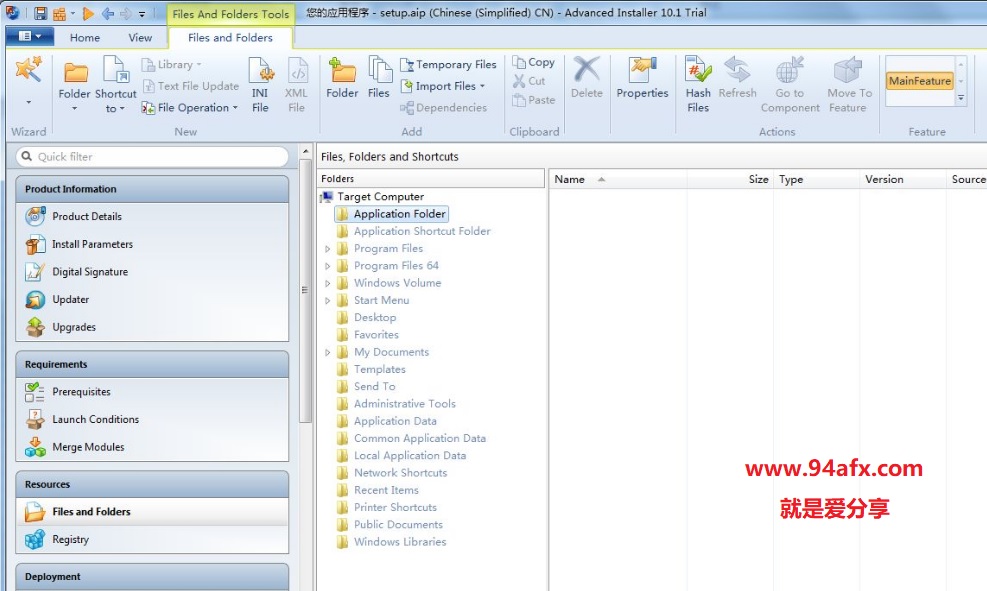Click the Text File Update button
Image resolution: width=987 pixels, height=591 pixels.
[191, 86]
